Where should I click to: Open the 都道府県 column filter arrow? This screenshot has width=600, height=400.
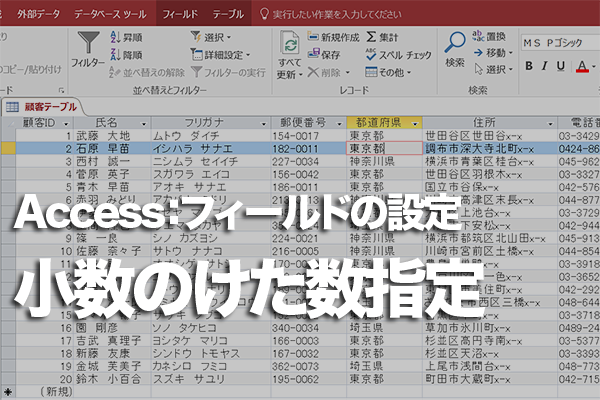tap(415, 124)
